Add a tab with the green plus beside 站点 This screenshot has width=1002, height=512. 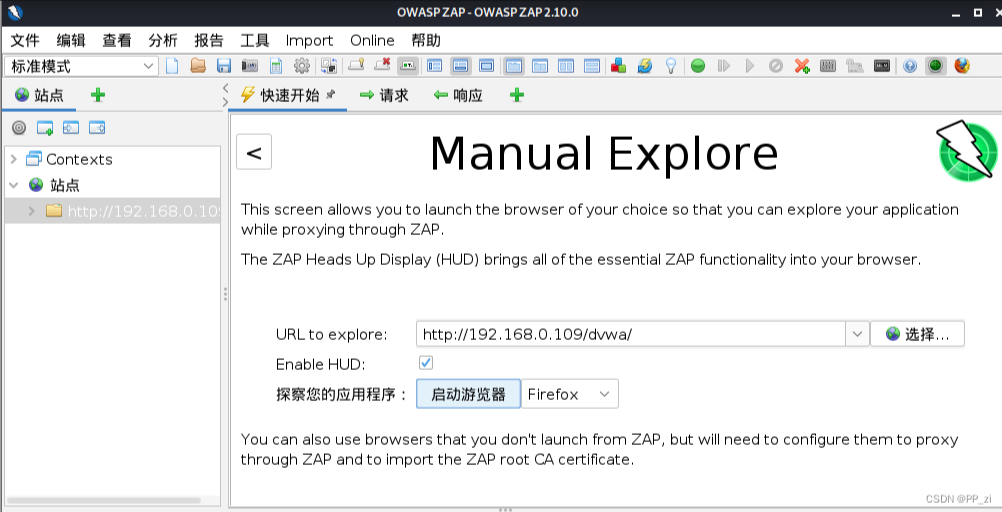(98, 95)
